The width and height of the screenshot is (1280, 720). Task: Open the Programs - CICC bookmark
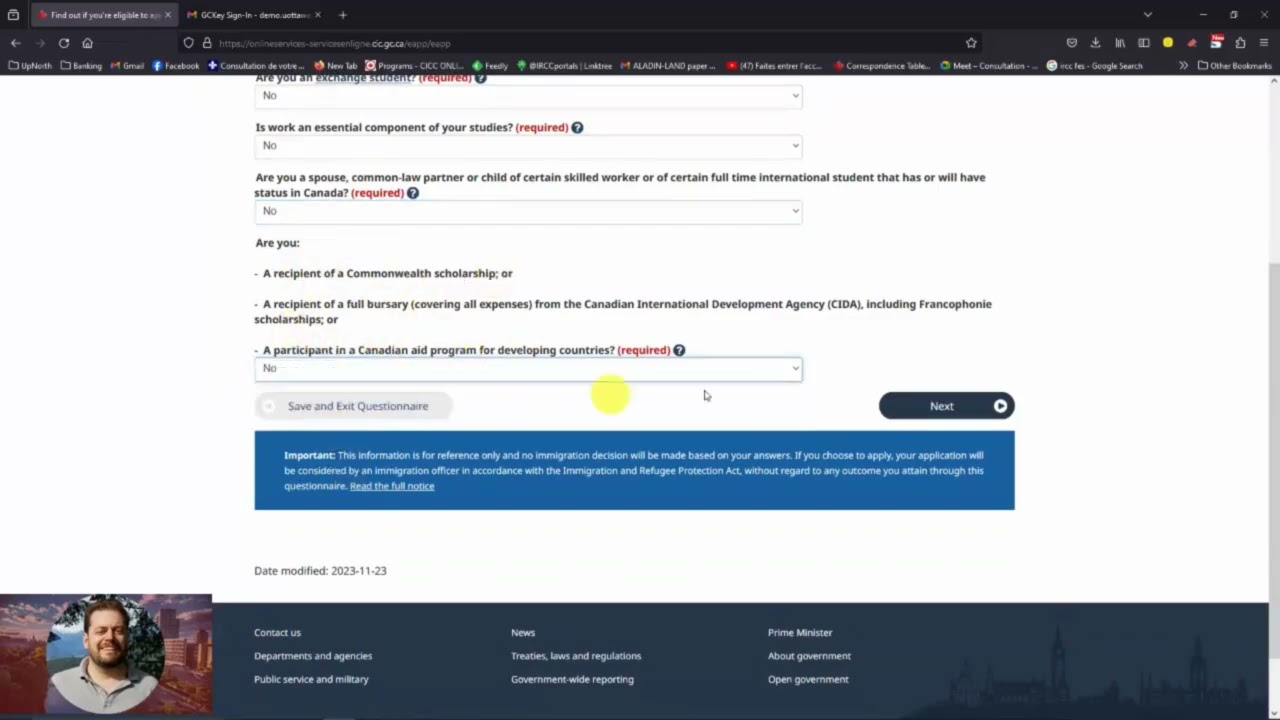tap(414, 66)
